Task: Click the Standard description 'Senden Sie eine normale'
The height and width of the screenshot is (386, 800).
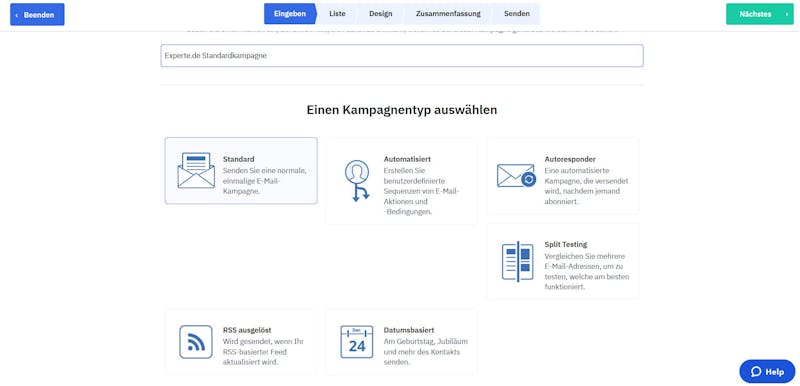Action: click(264, 181)
